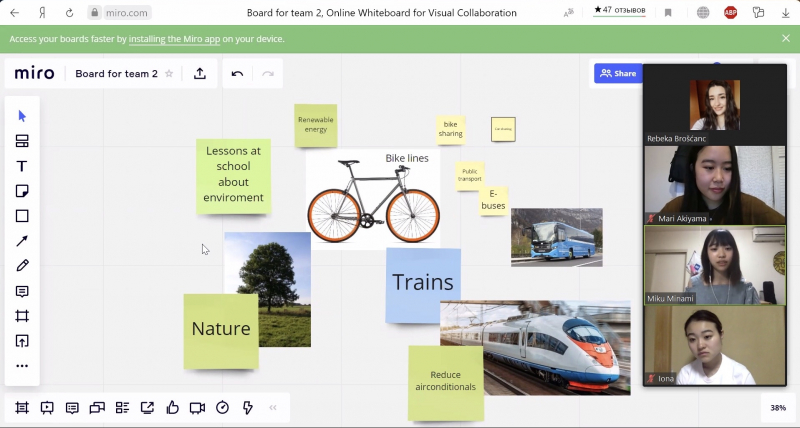Screen dimensions: 800x428
Task: Select the Arrow connection line tool
Action: 22,241
